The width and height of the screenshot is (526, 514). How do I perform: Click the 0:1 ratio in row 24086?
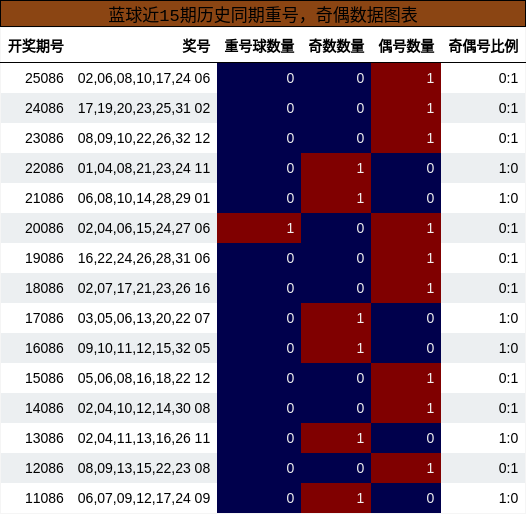[508, 108]
